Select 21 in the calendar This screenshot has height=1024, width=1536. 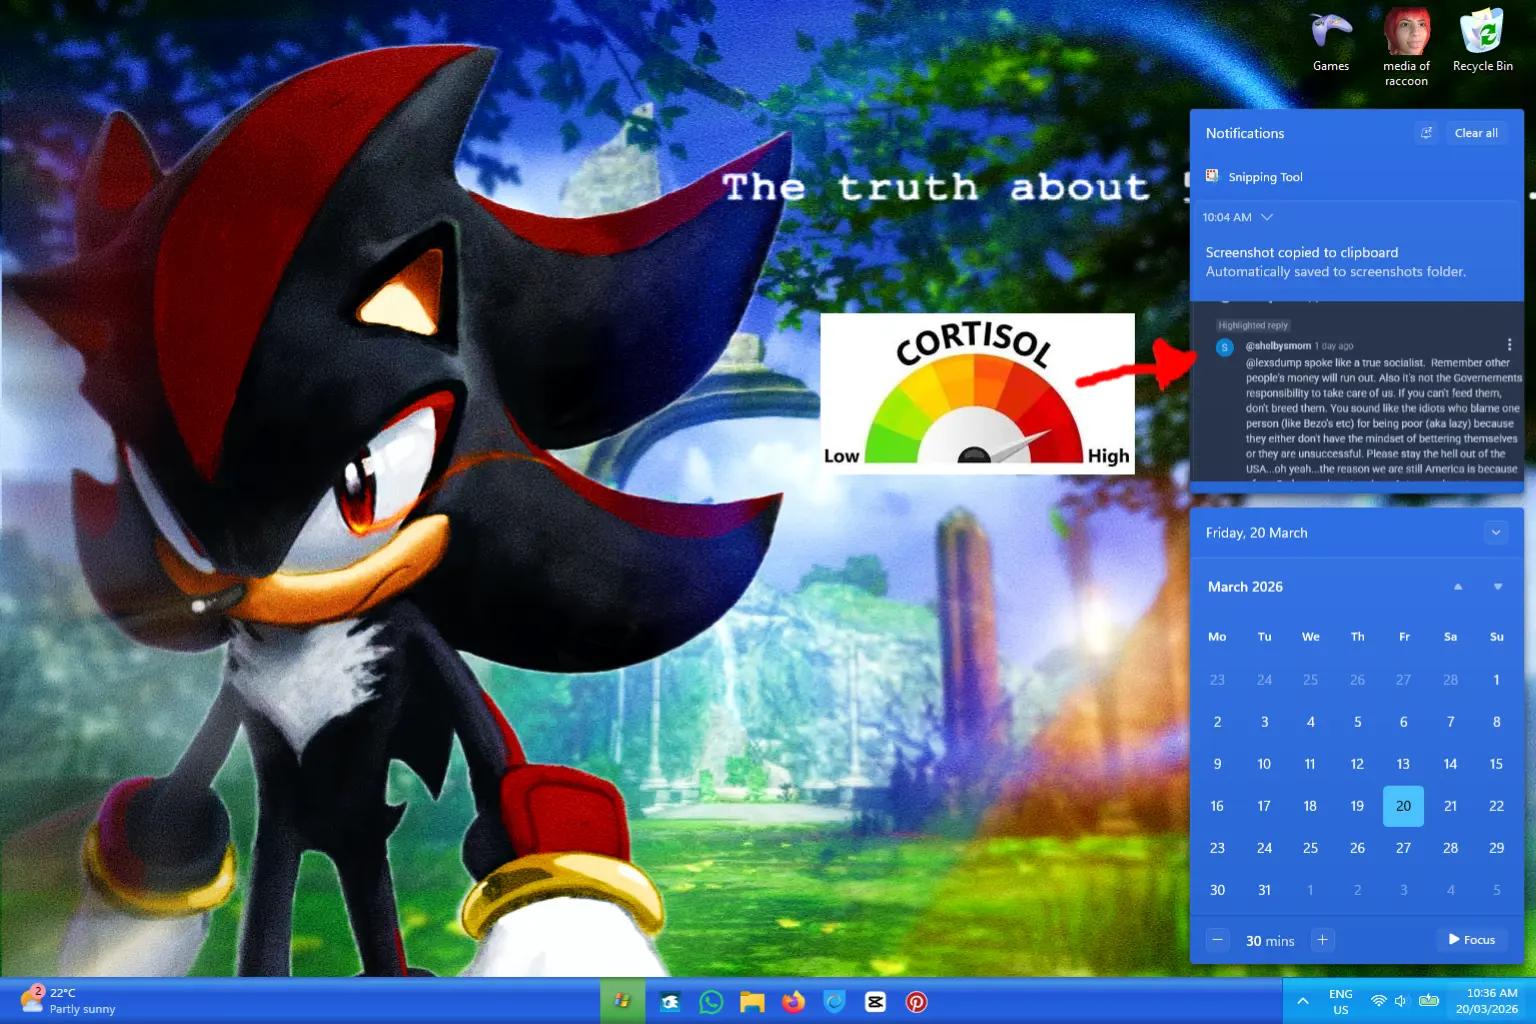tap(1450, 806)
